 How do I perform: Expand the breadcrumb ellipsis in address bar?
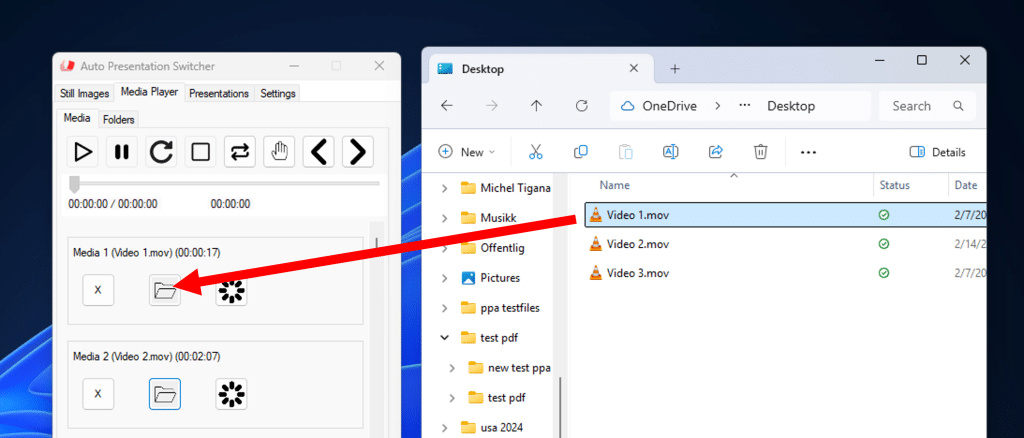pyautogui.click(x=743, y=106)
